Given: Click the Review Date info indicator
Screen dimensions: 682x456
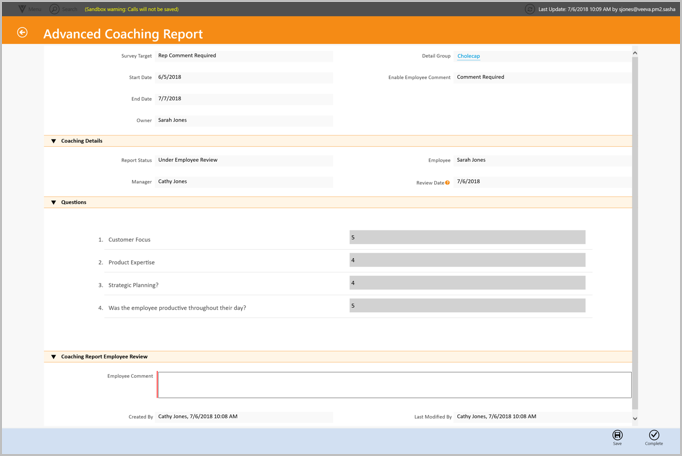Looking at the screenshot, I should click(x=447, y=183).
